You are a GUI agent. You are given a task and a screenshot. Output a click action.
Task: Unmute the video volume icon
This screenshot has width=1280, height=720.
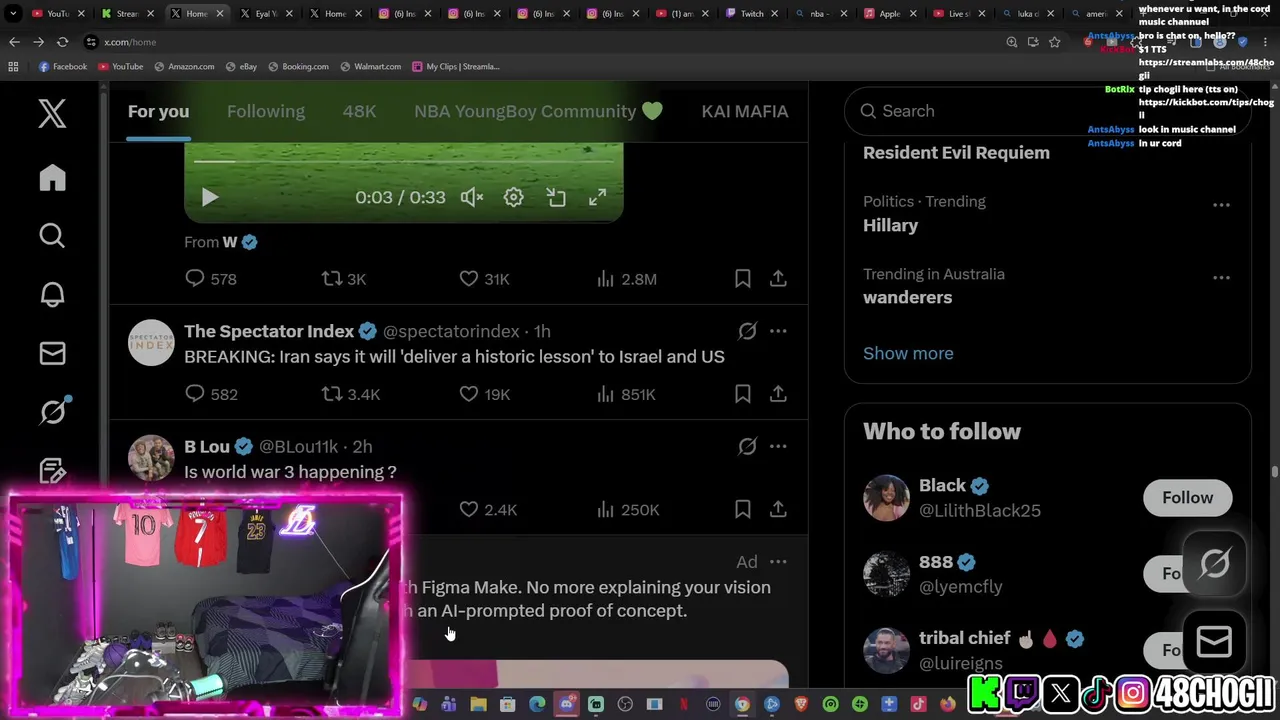(471, 197)
